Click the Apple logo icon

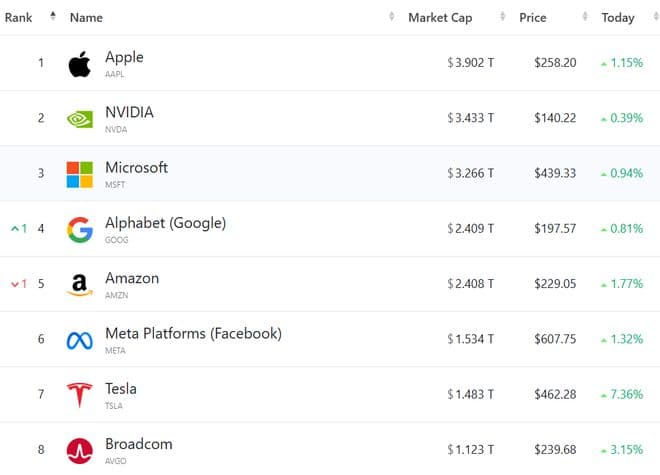tap(79, 64)
